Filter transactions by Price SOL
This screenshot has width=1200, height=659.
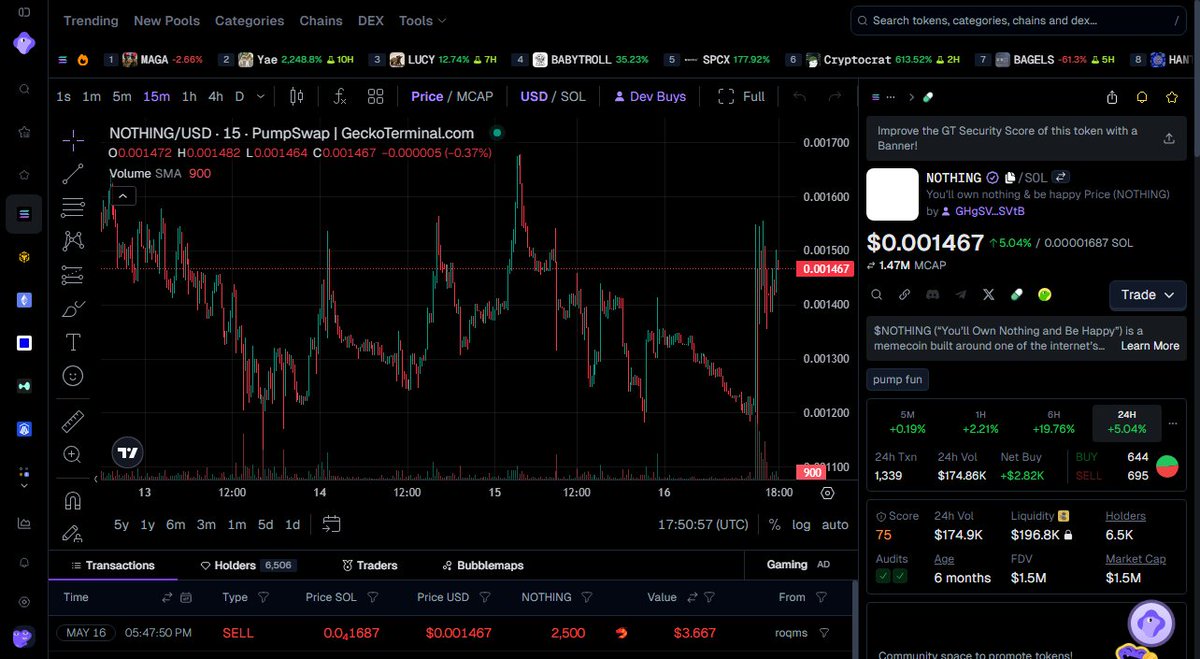click(x=373, y=597)
